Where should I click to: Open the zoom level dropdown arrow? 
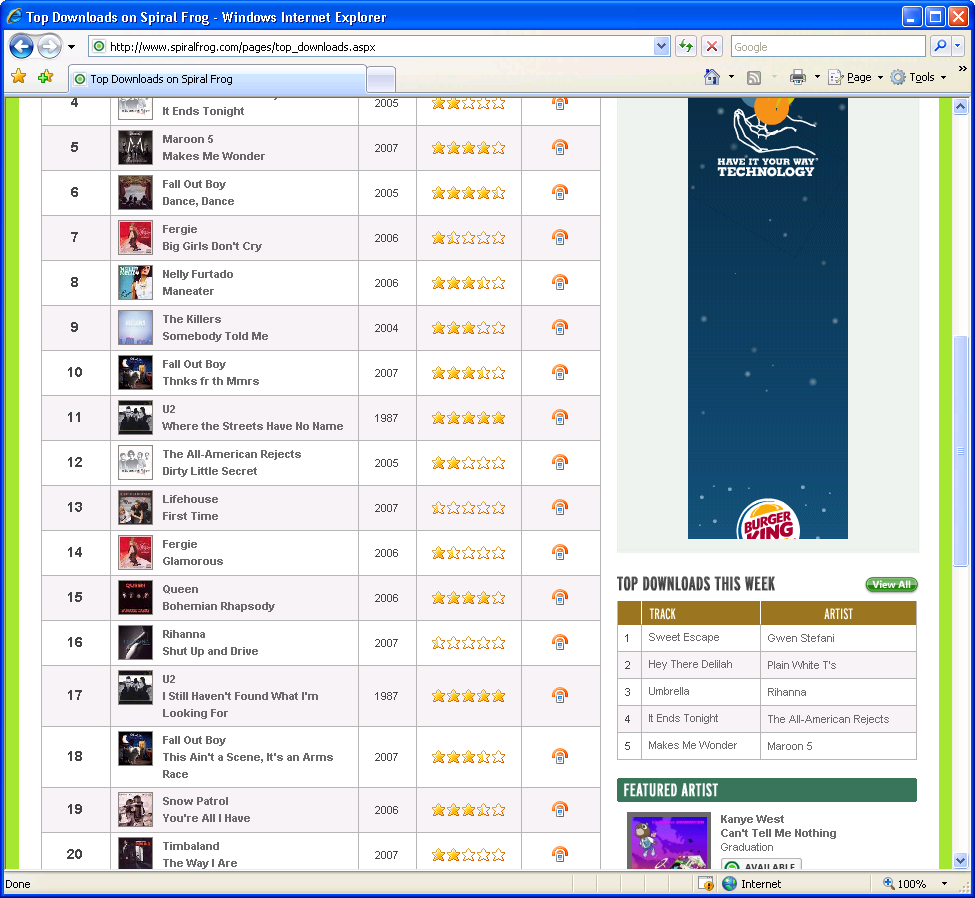coord(945,884)
